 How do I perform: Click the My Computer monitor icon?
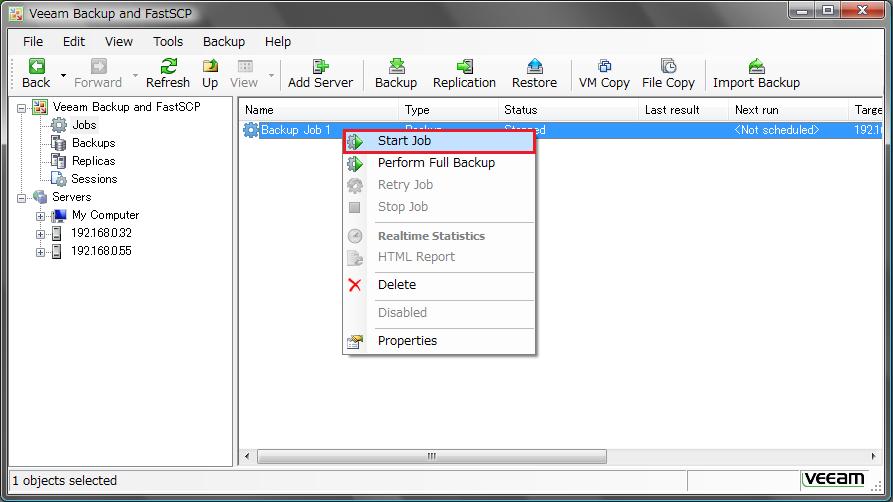coord(59,215)
